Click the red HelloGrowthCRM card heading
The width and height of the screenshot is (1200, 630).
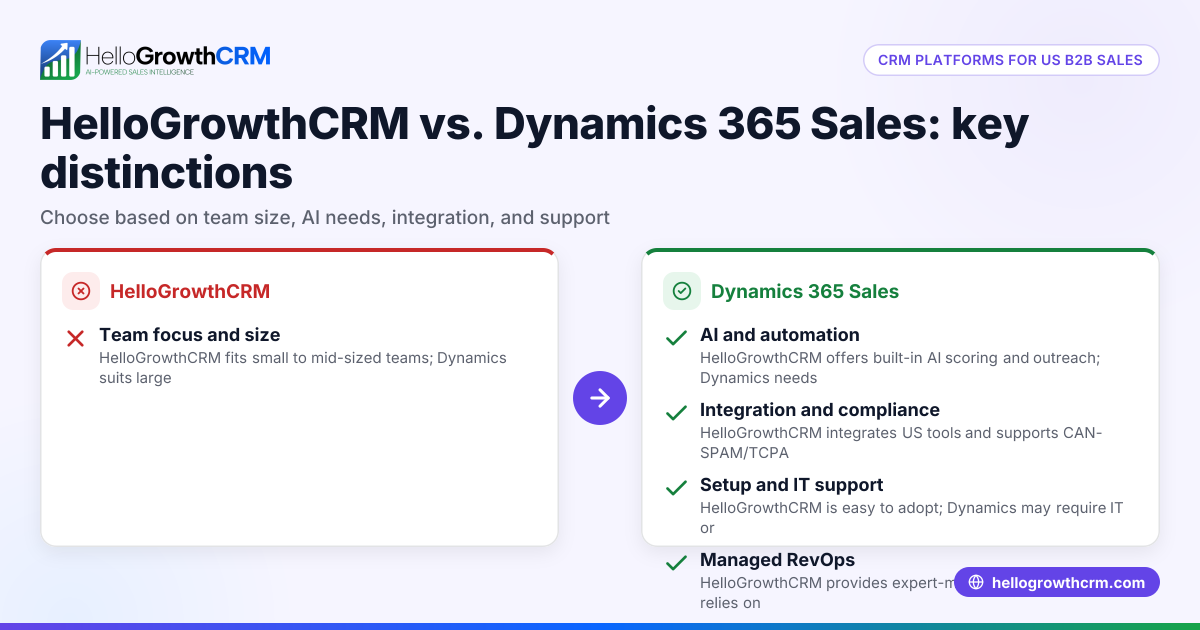coord(190,291)
